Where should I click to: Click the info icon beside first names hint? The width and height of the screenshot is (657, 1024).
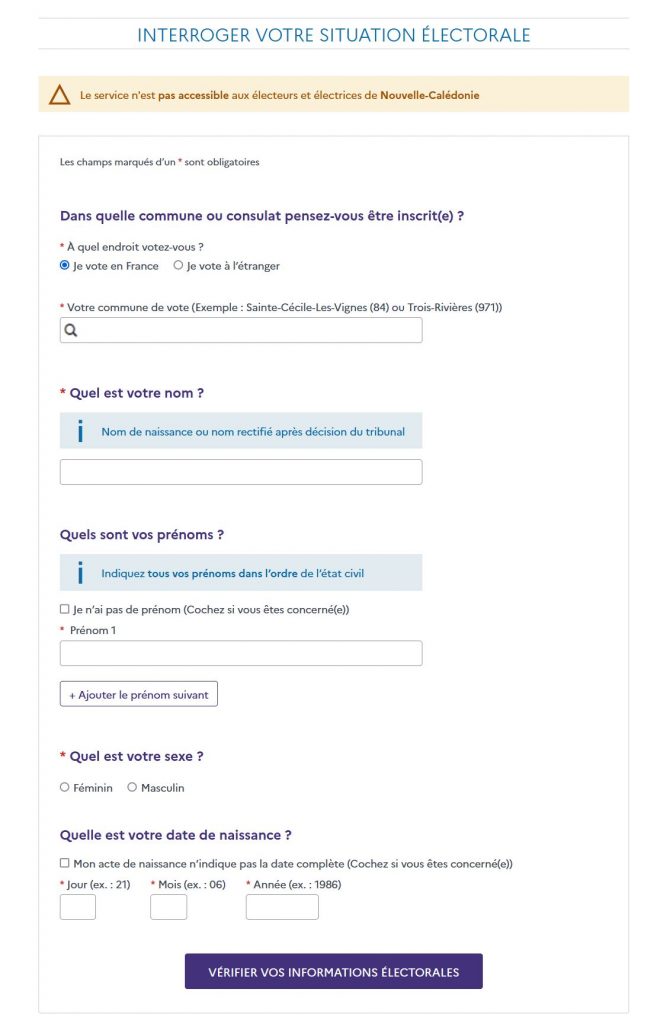[80, 573]
